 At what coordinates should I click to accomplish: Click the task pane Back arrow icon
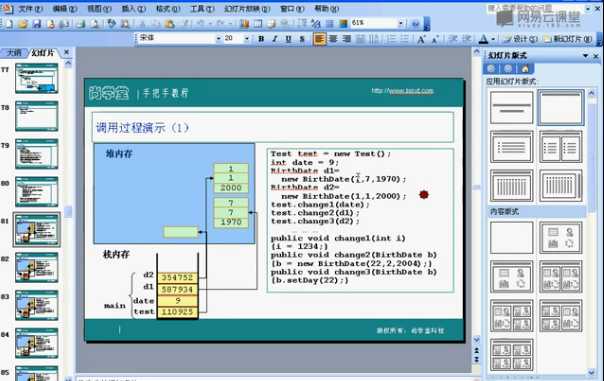pos(490,69)
